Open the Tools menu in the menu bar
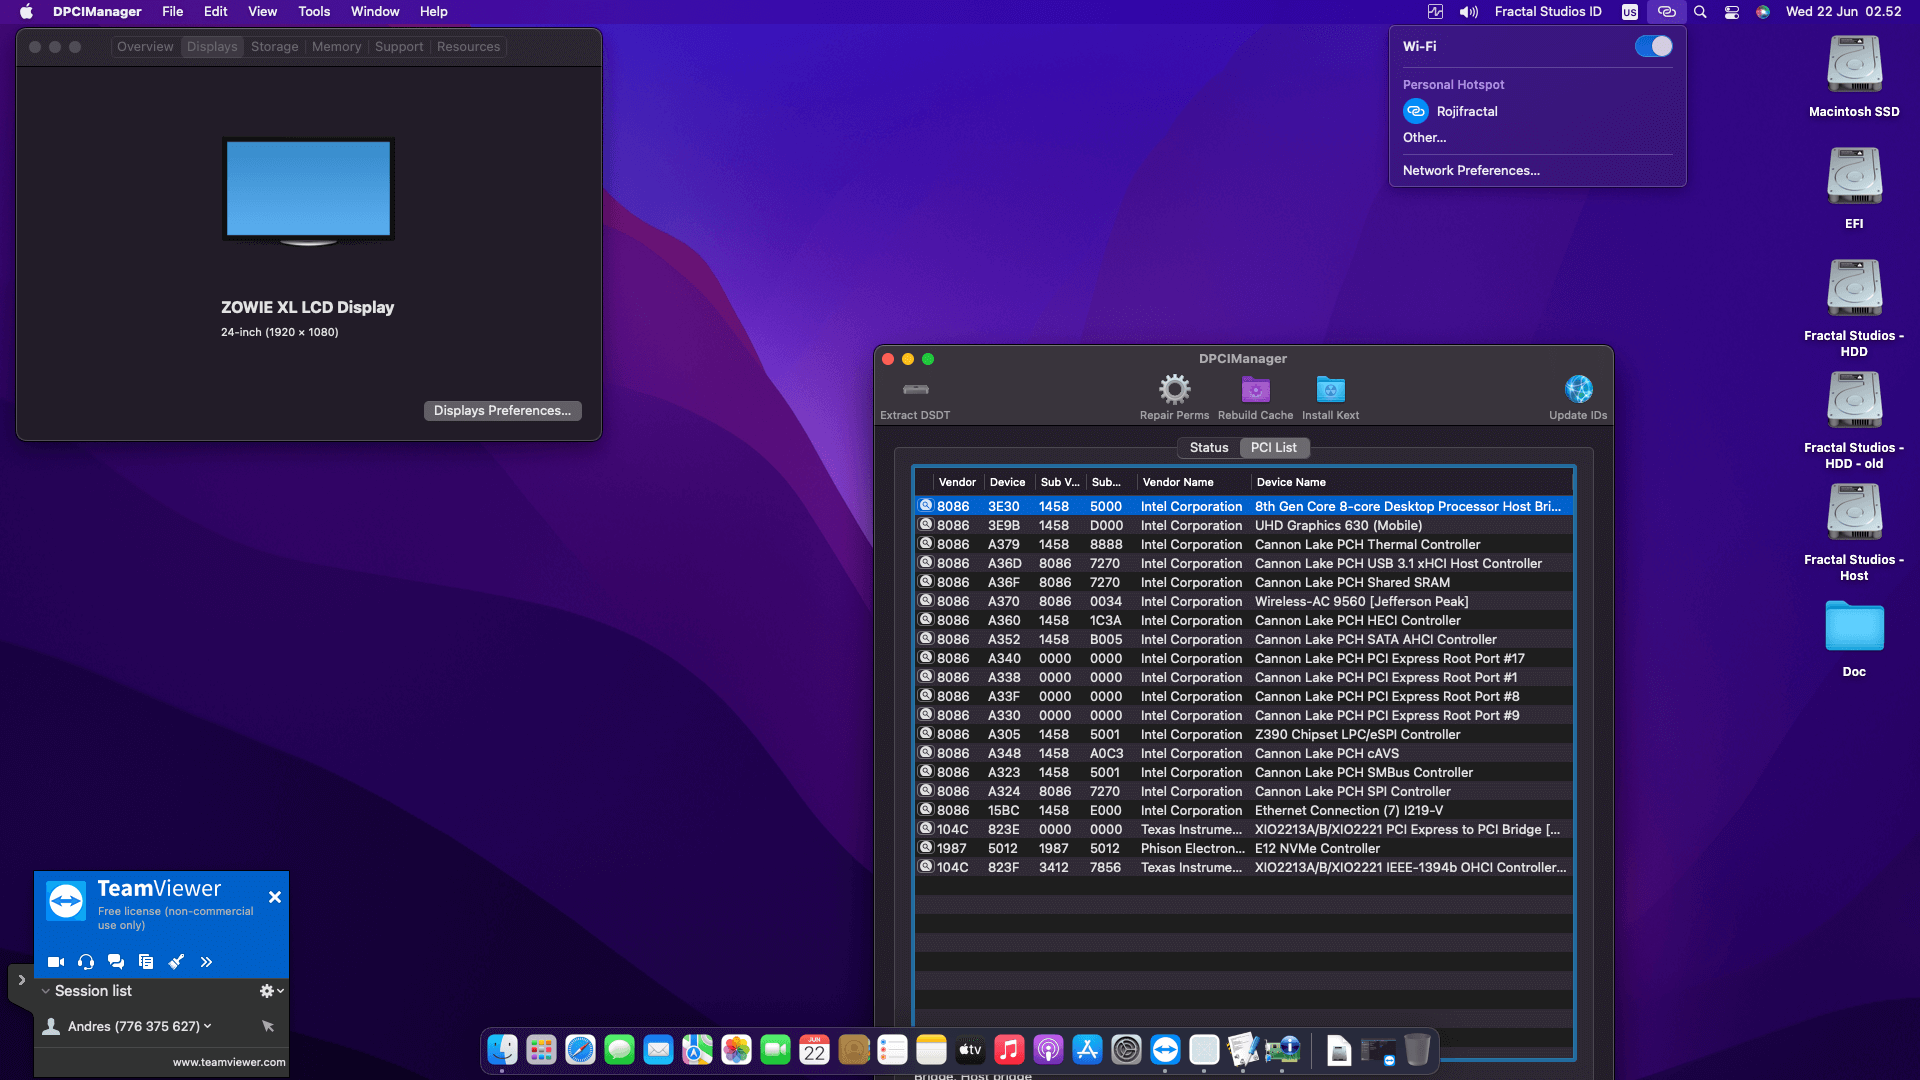Viewport: 1920px width, 1080px height. click(x=314, y=12)
